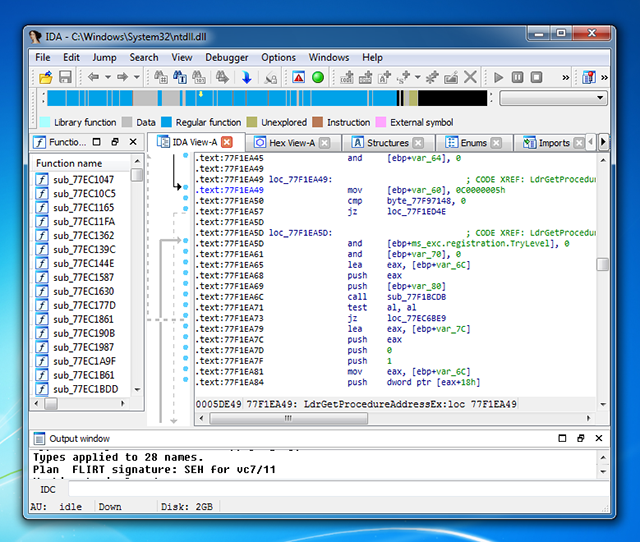640x542 pixels.
Task: Open the empty combo box beside navigation band
Action: (x=552, y=98)
